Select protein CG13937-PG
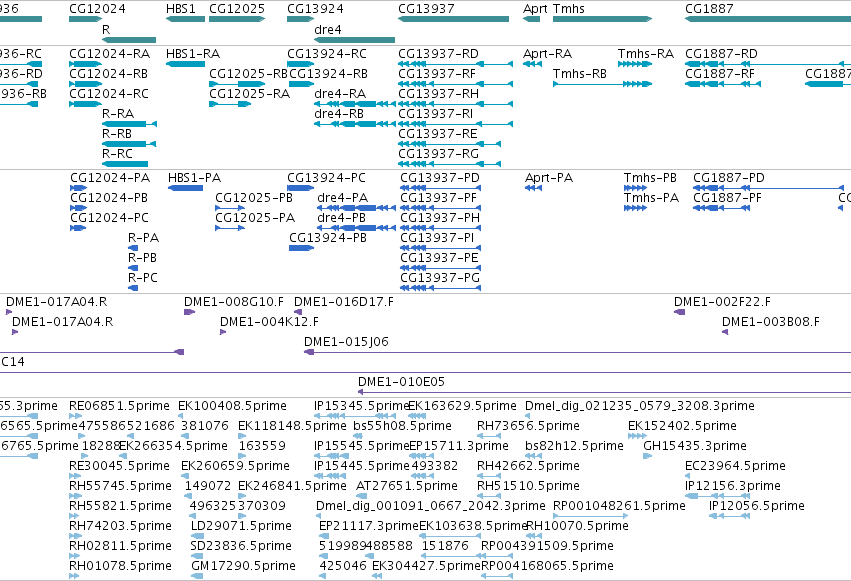This screenshot has width=851, height=581. [441, 288]
